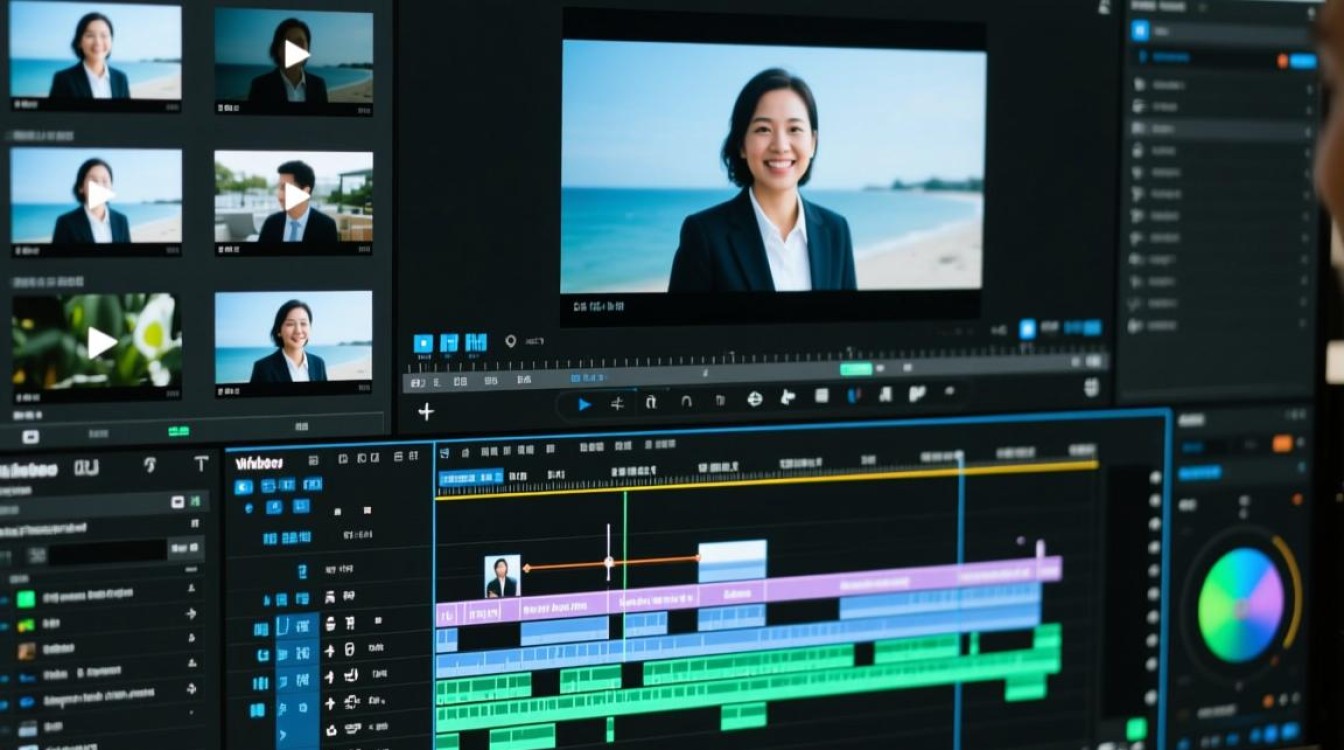Viewport: 1344px width, 750px height.
Task: Select the long purple clip on the timeline
Action: click(748, 590)
